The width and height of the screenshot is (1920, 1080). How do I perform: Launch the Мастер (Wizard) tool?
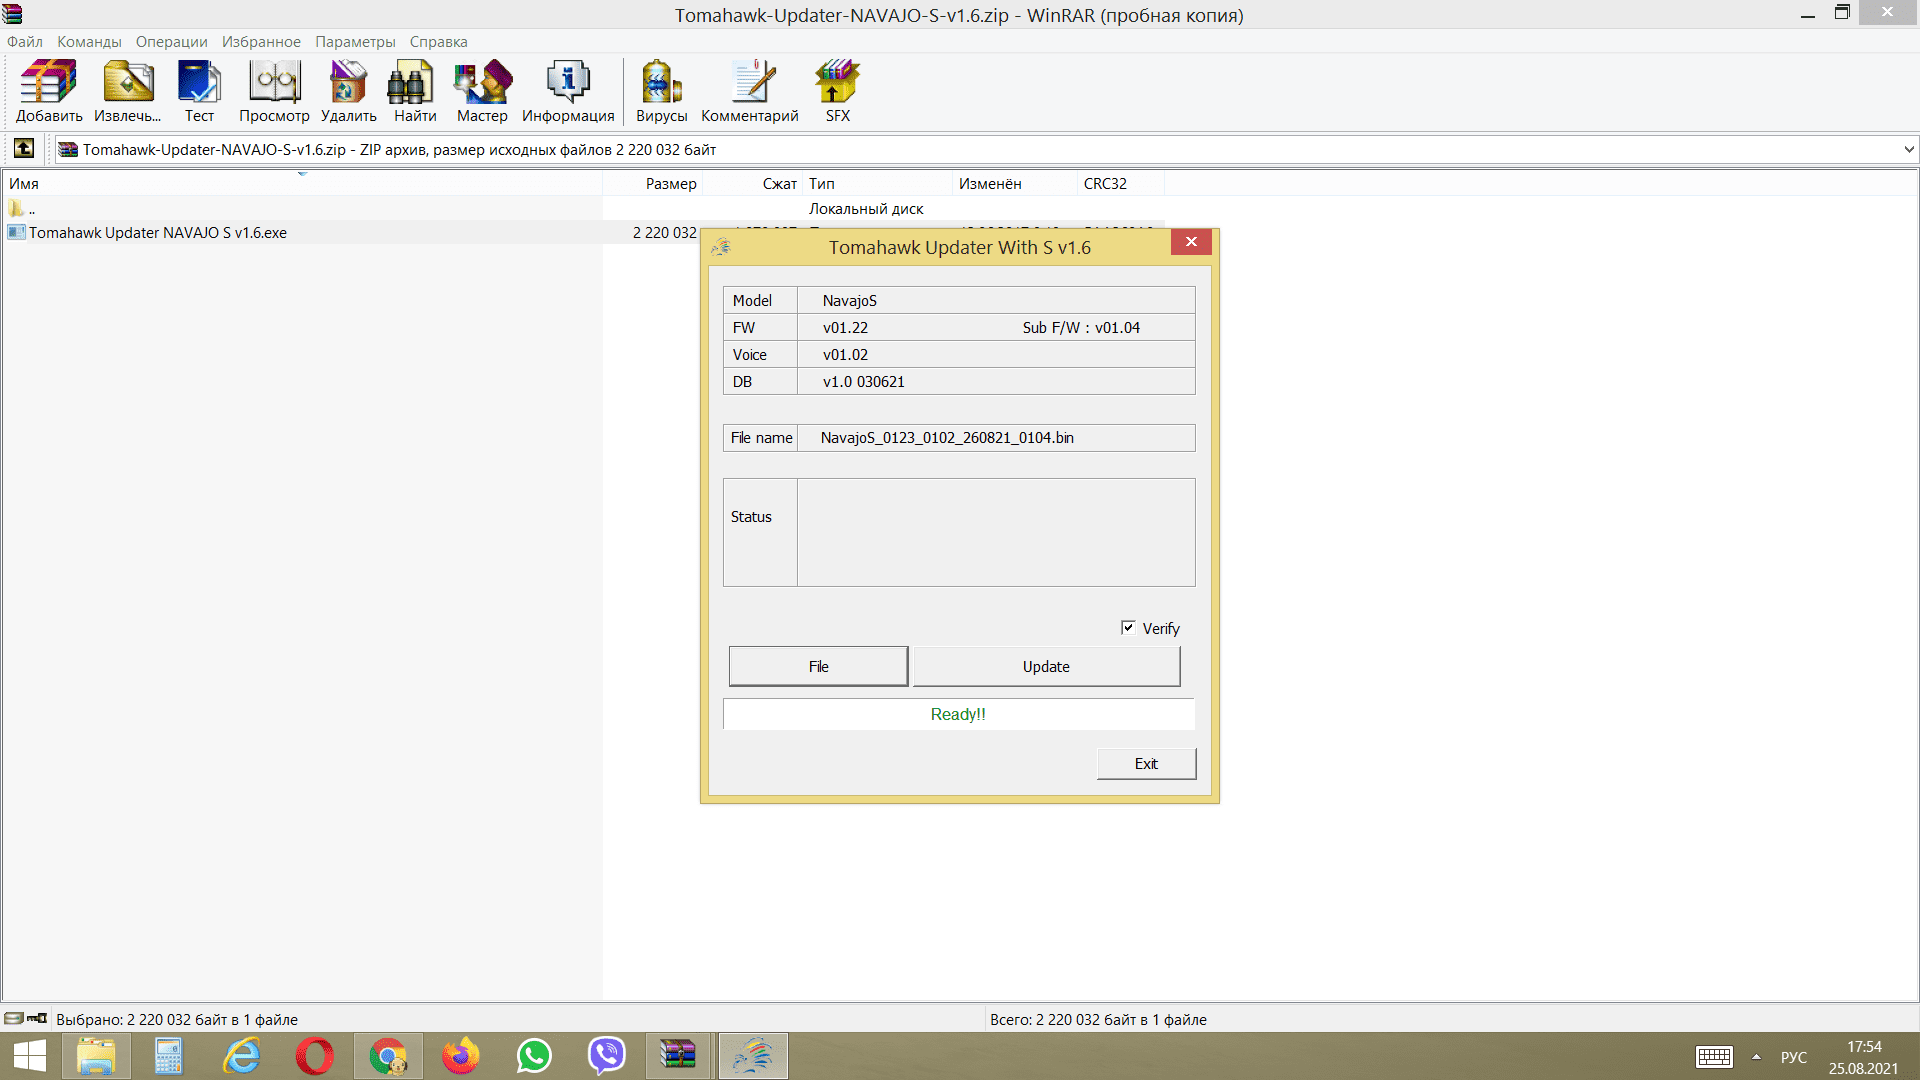pos(482,90)
